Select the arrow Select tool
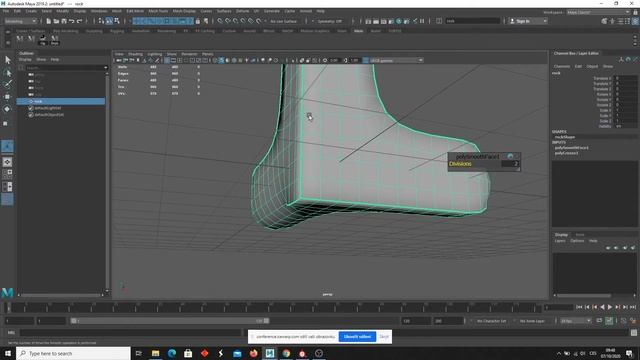 click(7, 60)
